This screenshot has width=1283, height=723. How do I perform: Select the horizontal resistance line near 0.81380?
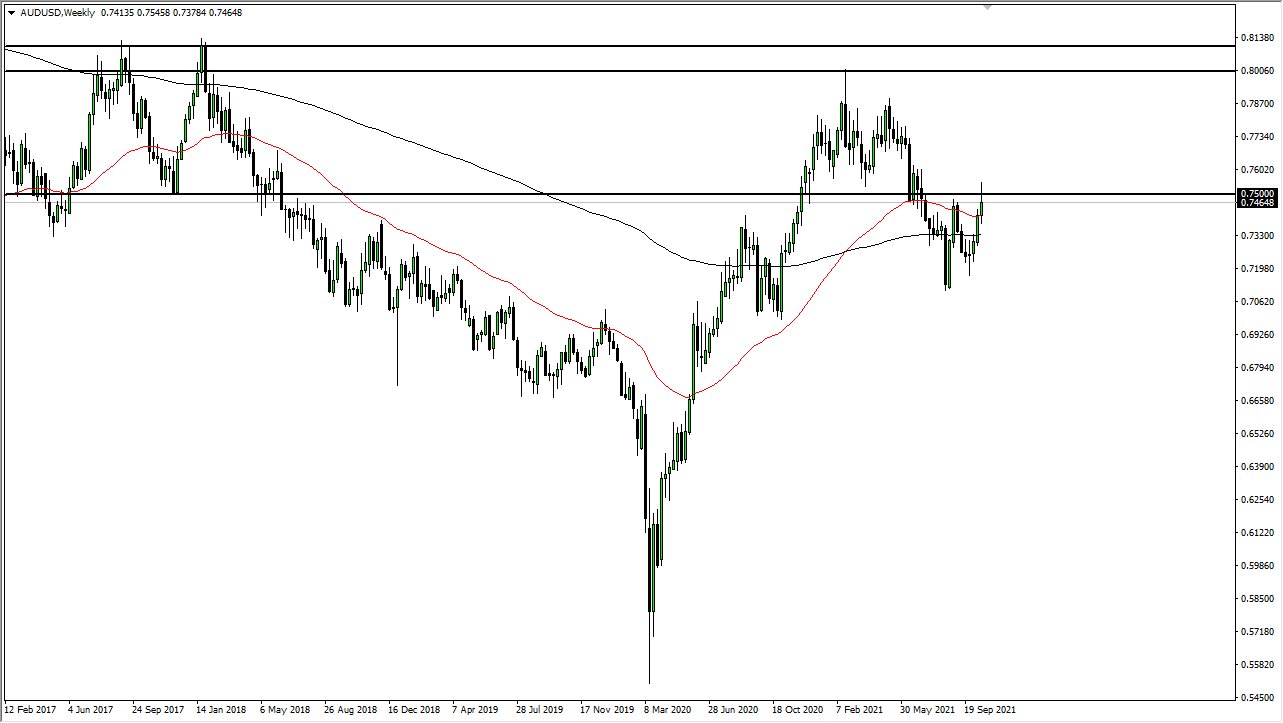tap(600, 46)
